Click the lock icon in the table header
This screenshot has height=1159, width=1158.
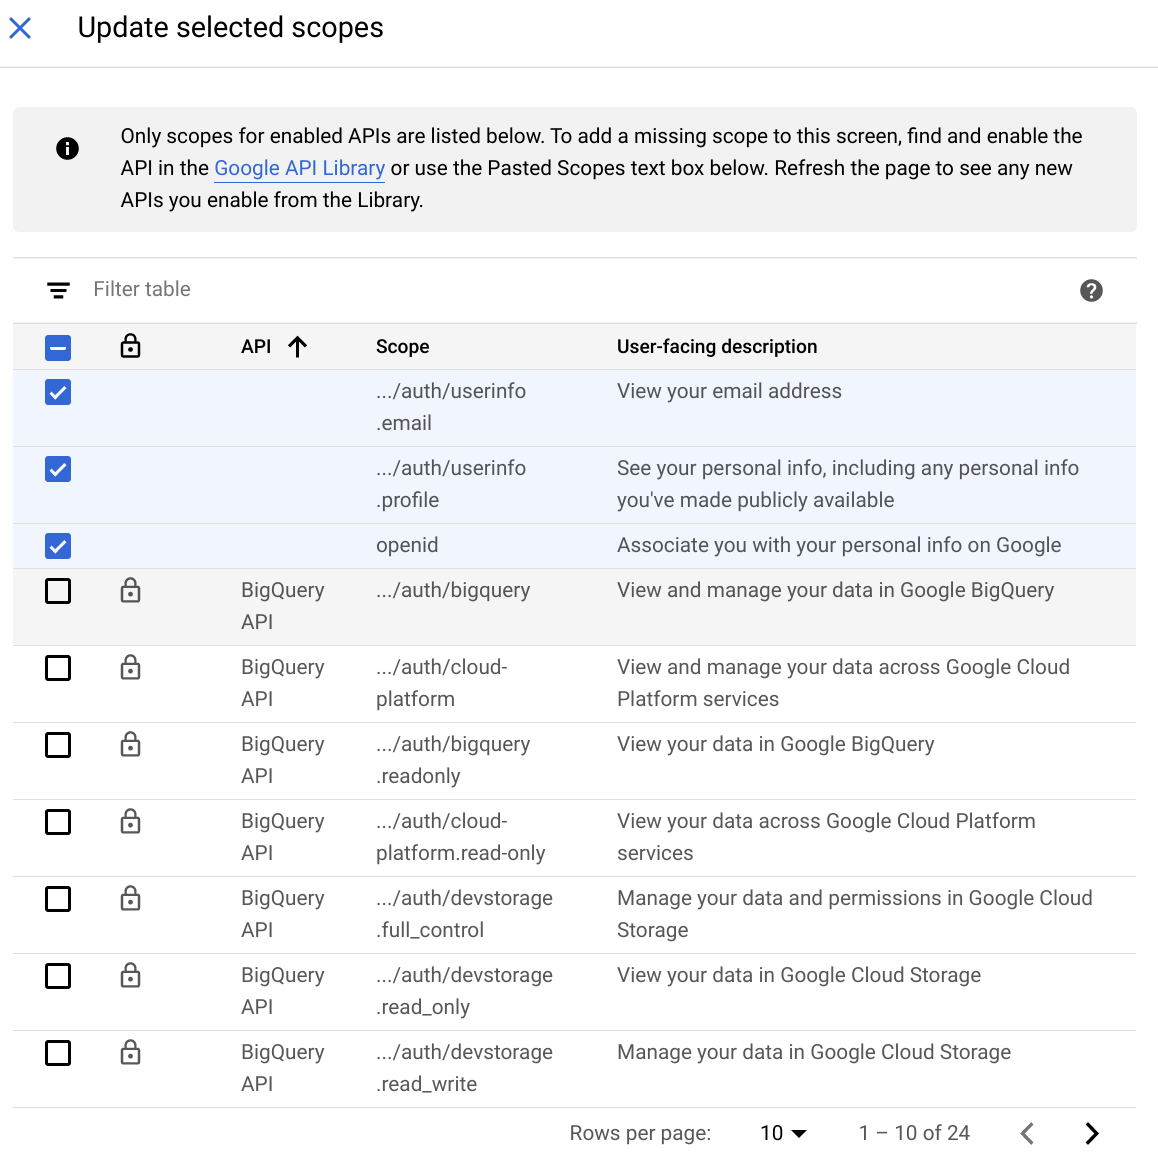(130, 347)
